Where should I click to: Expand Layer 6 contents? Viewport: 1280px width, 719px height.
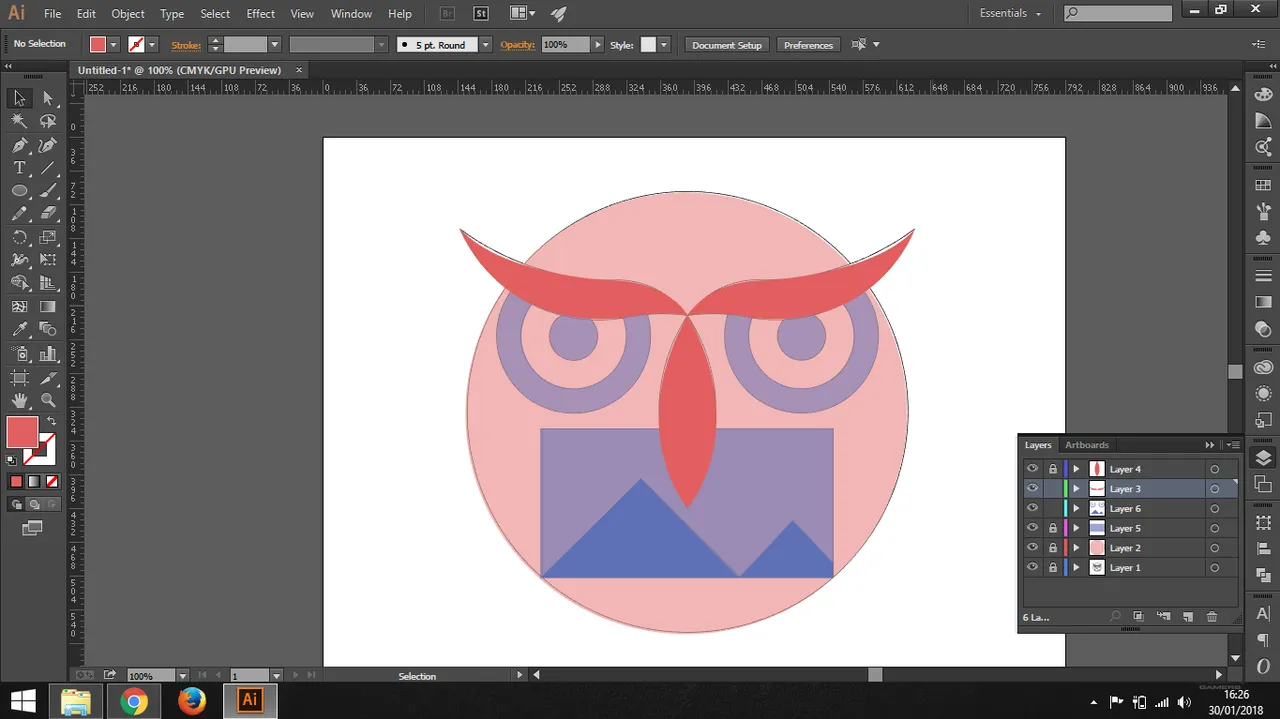[x=1076, y=509]
